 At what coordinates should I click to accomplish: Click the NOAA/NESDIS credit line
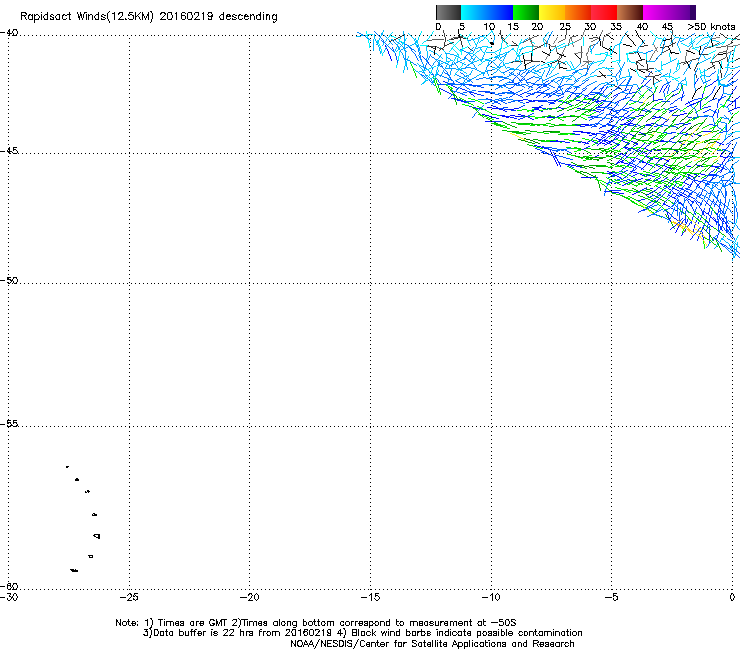coord(432,644)
